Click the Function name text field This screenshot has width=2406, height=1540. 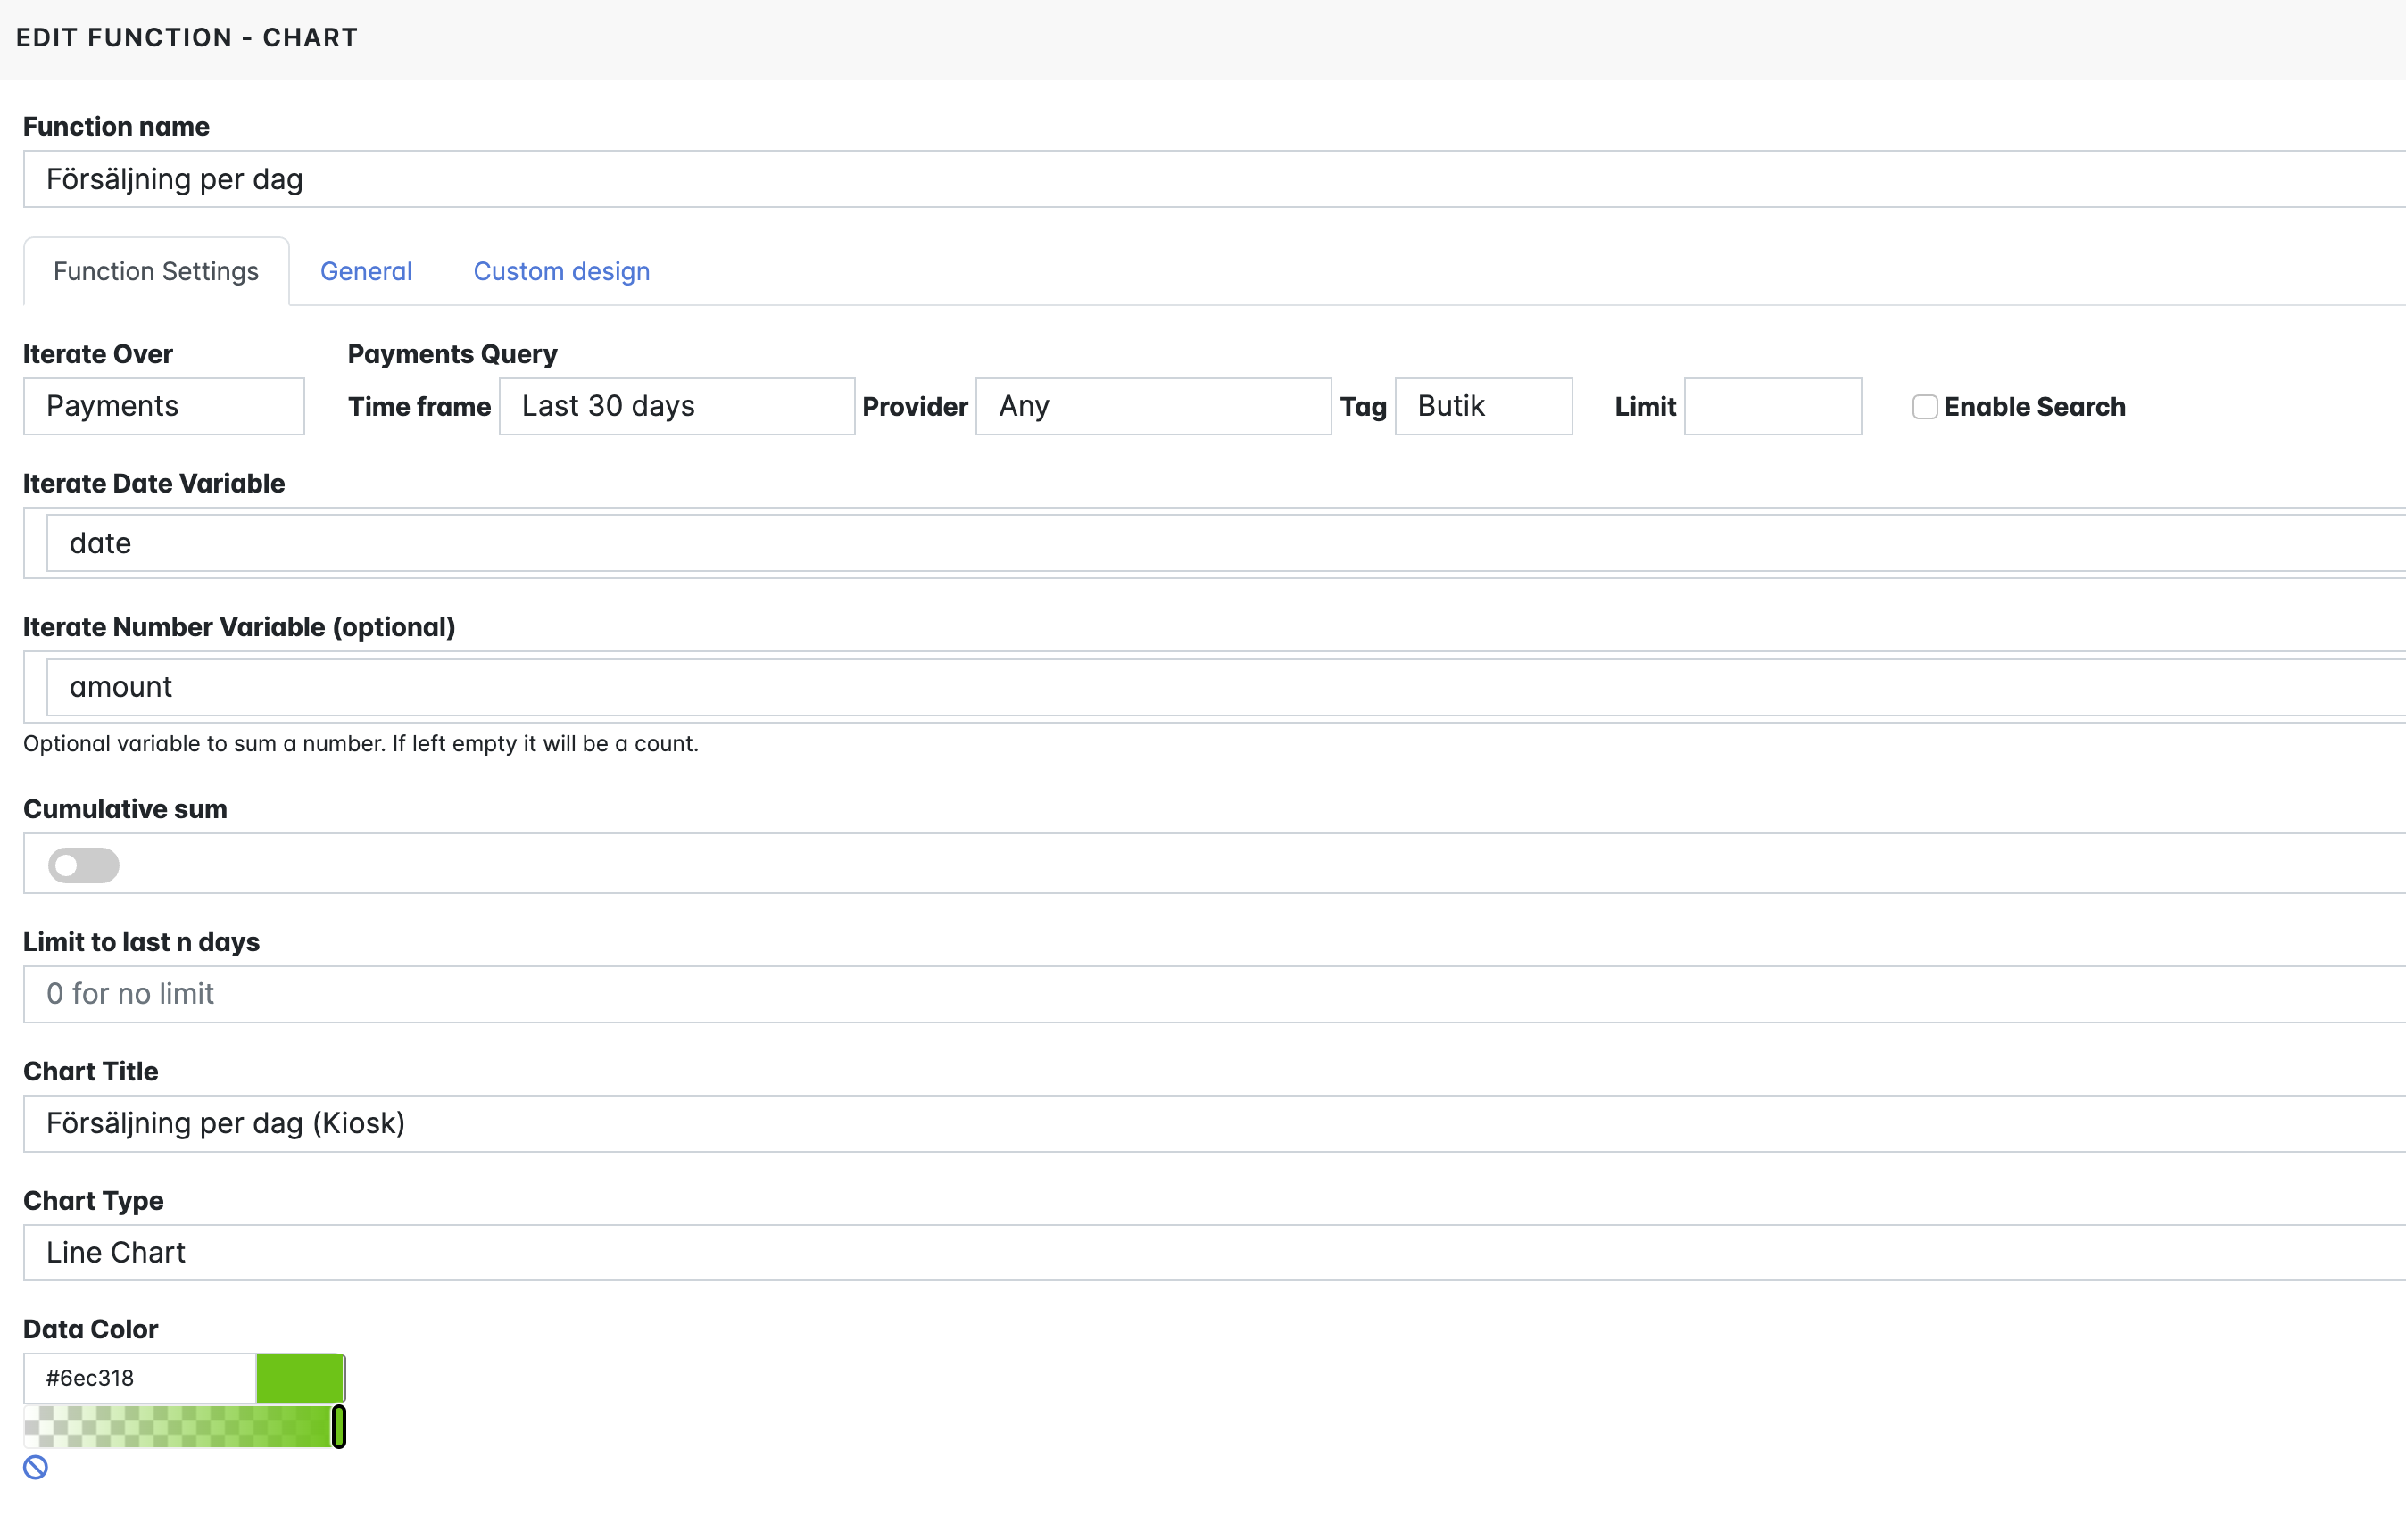coord(1200,179)
